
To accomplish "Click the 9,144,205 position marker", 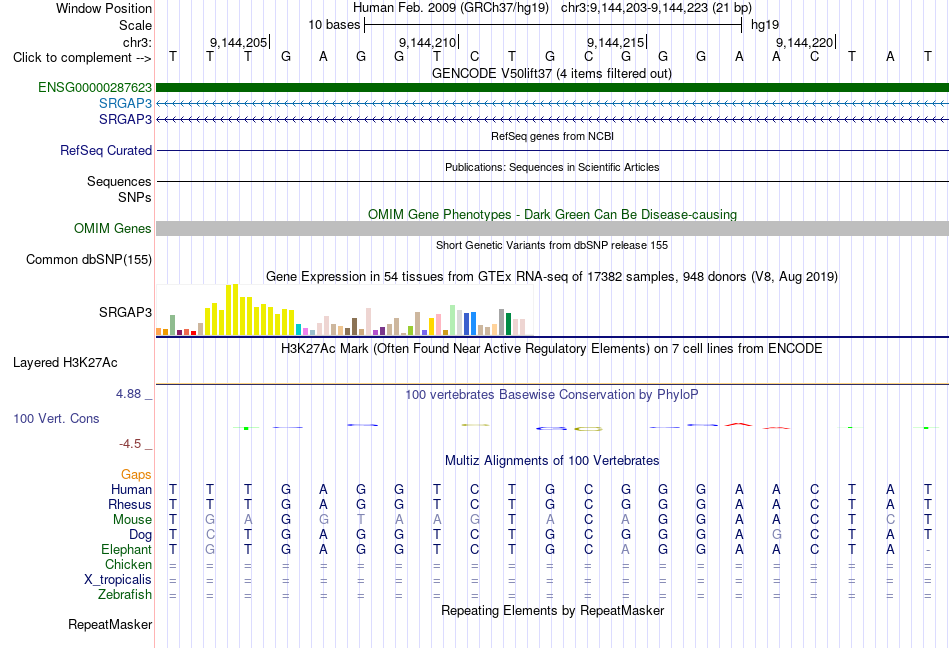I will pyautogui.click(x=239, y=42).
